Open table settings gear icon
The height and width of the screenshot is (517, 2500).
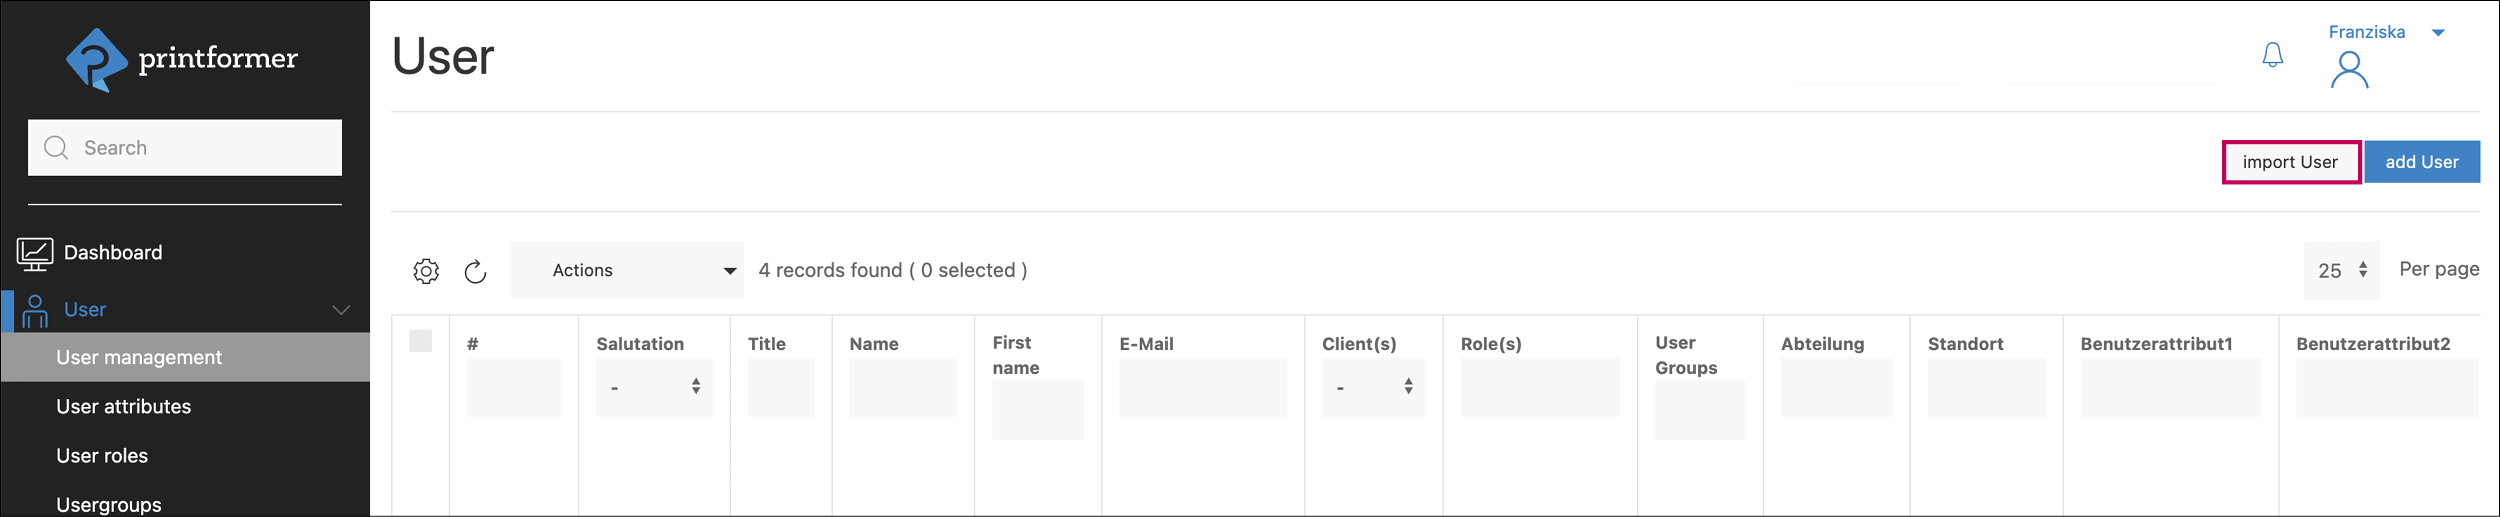426,271
